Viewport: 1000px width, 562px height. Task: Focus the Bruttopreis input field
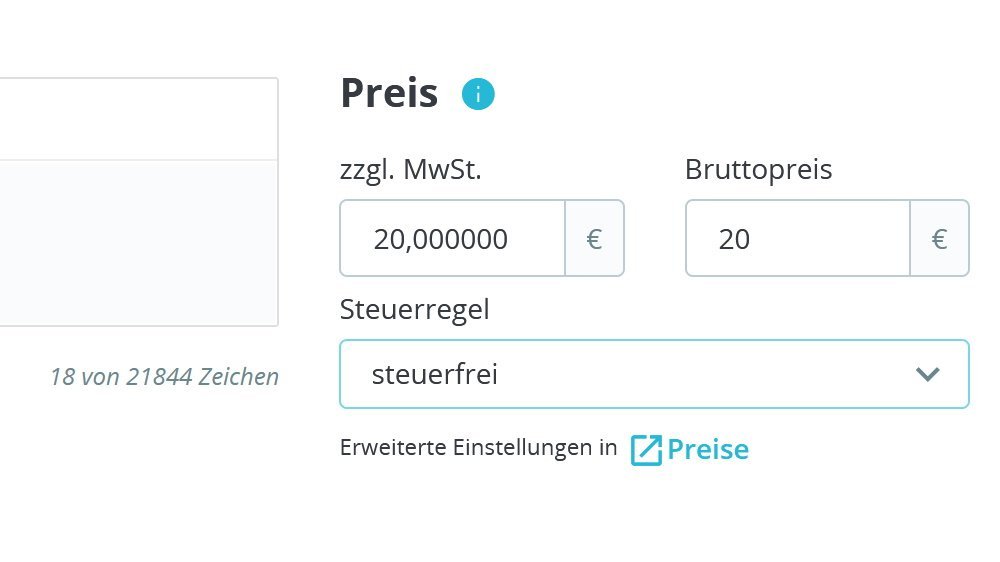(797, 239)
